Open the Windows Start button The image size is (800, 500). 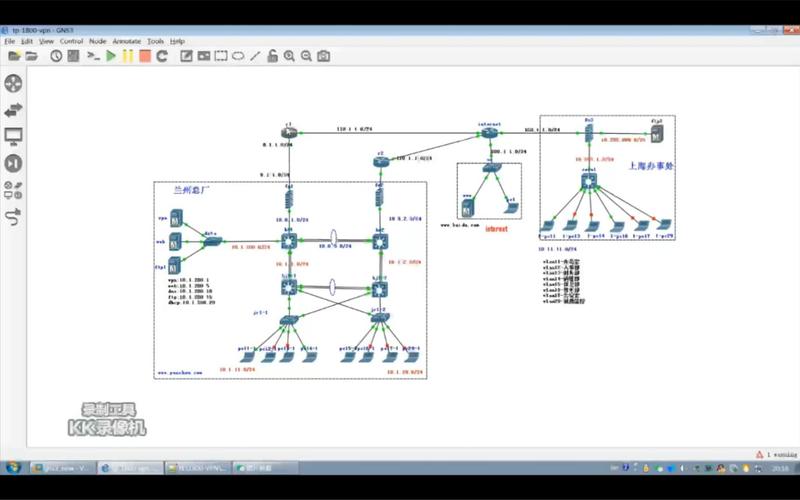point(13,467)
